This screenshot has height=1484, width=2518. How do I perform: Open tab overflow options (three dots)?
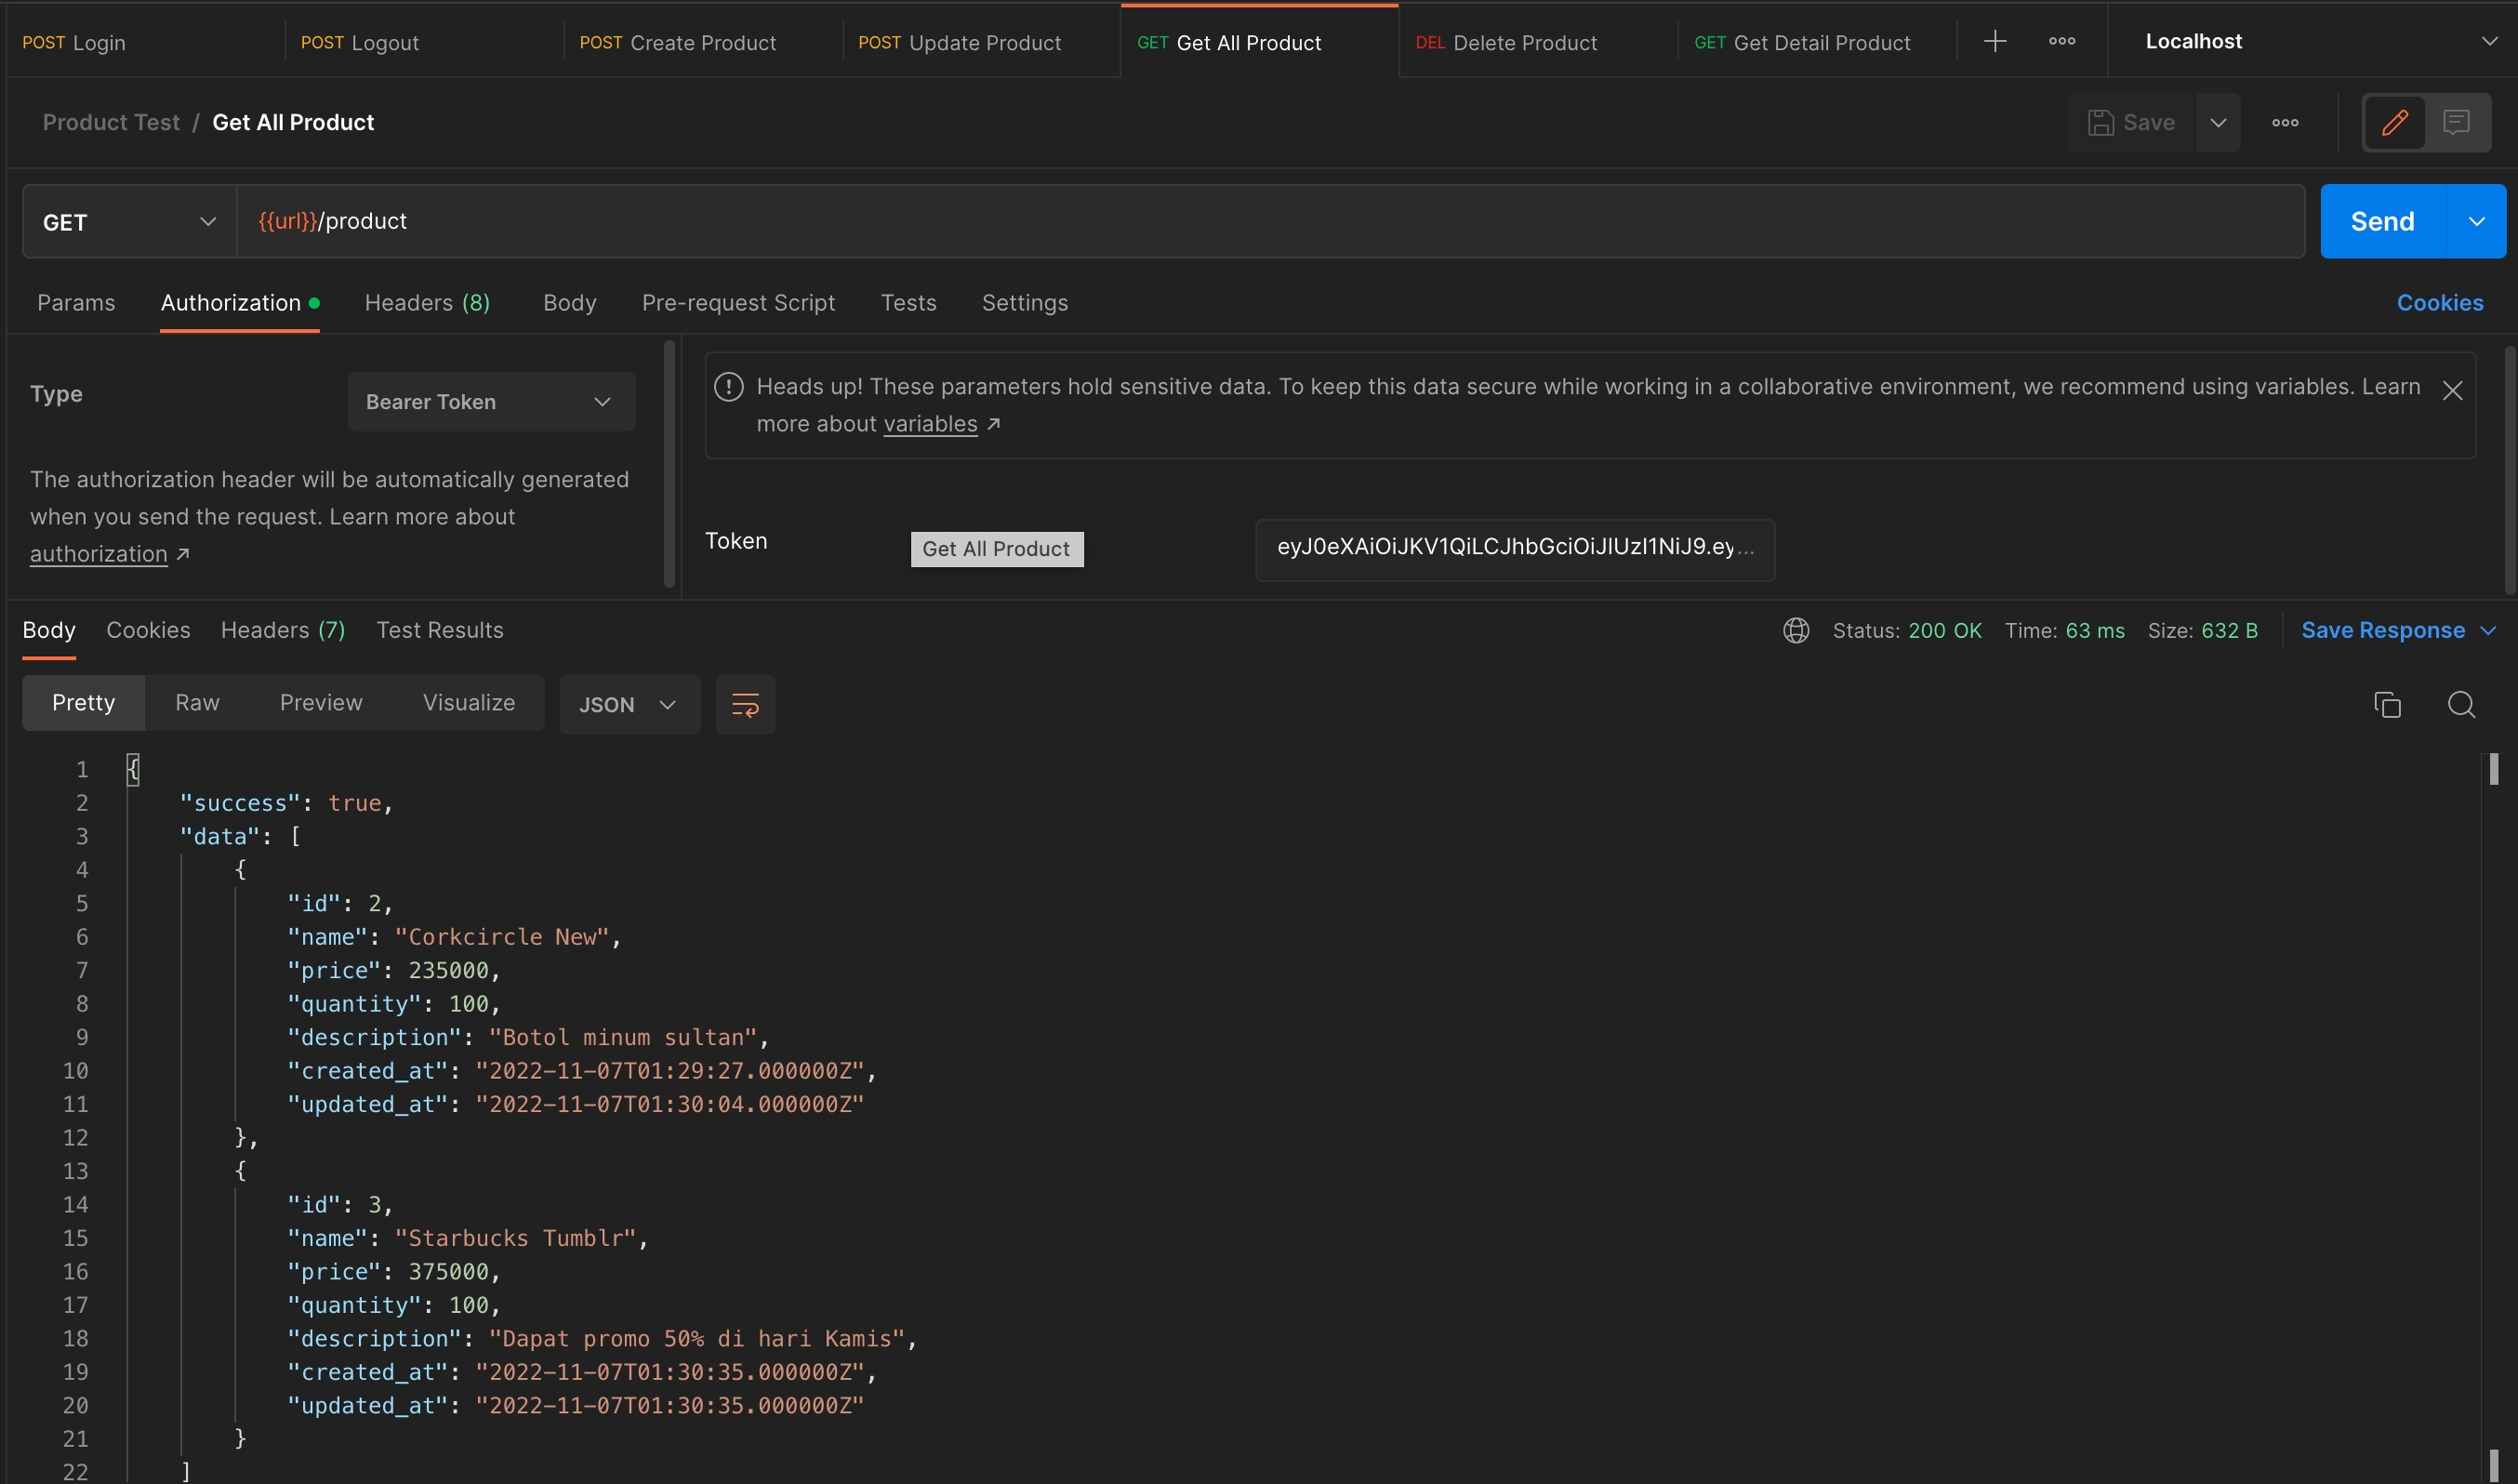pyautogui.click(x=2061, y=41)
